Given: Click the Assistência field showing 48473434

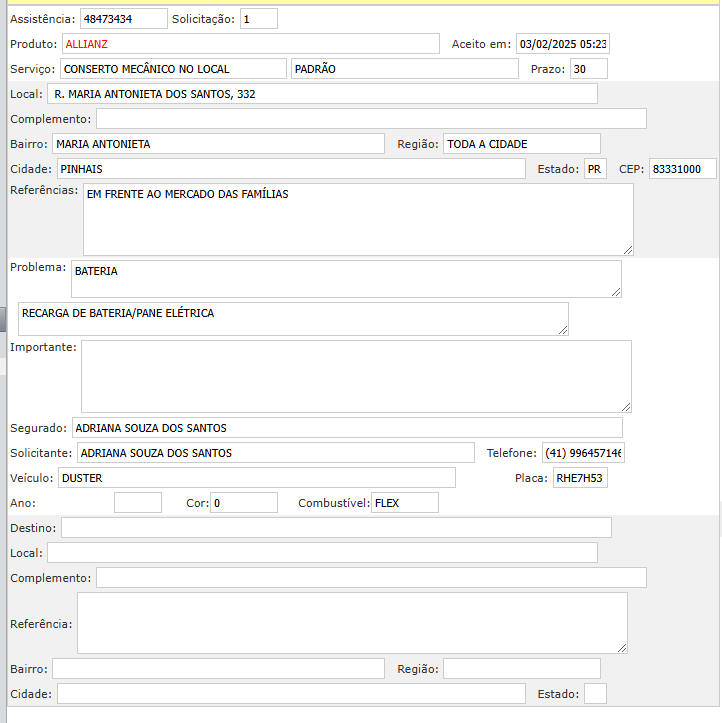Looking at the screenshot, I should click(123, 19).
